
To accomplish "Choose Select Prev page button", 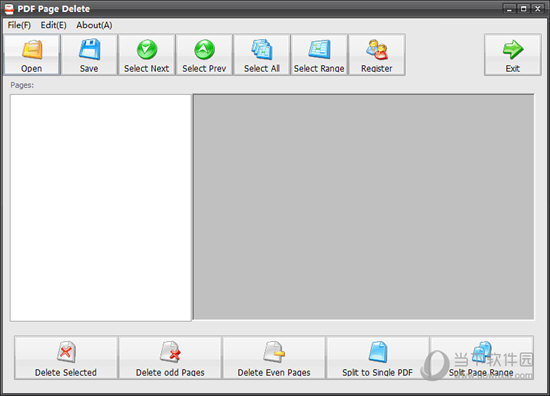I will point(204,55).
